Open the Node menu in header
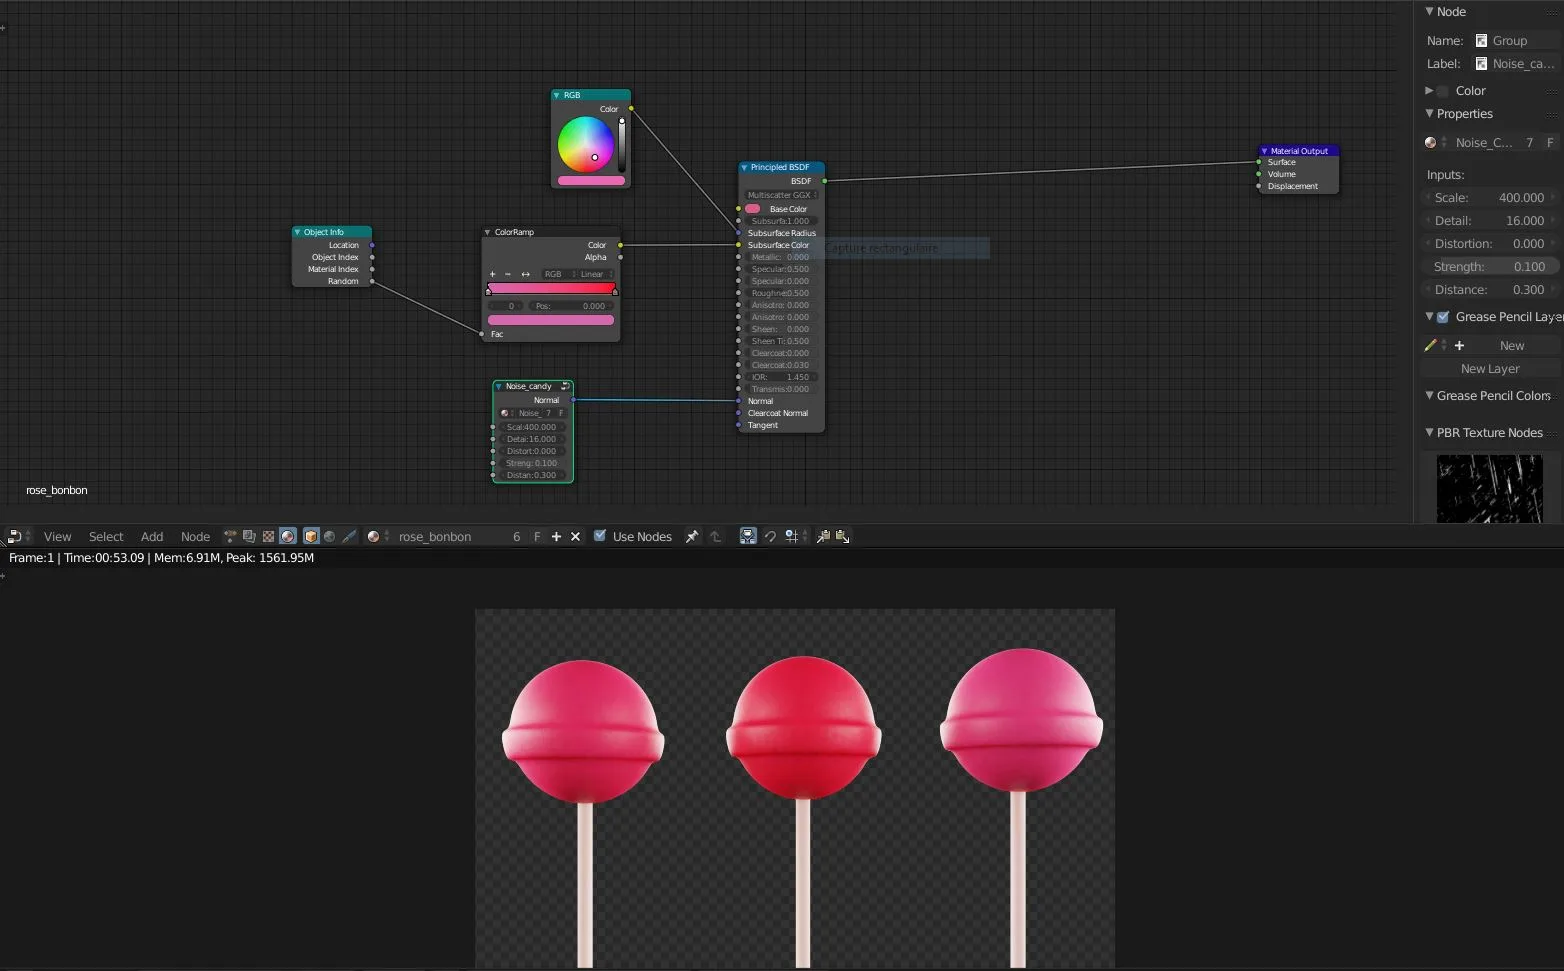Screen dimensions: 1564x971 [195, 537]
